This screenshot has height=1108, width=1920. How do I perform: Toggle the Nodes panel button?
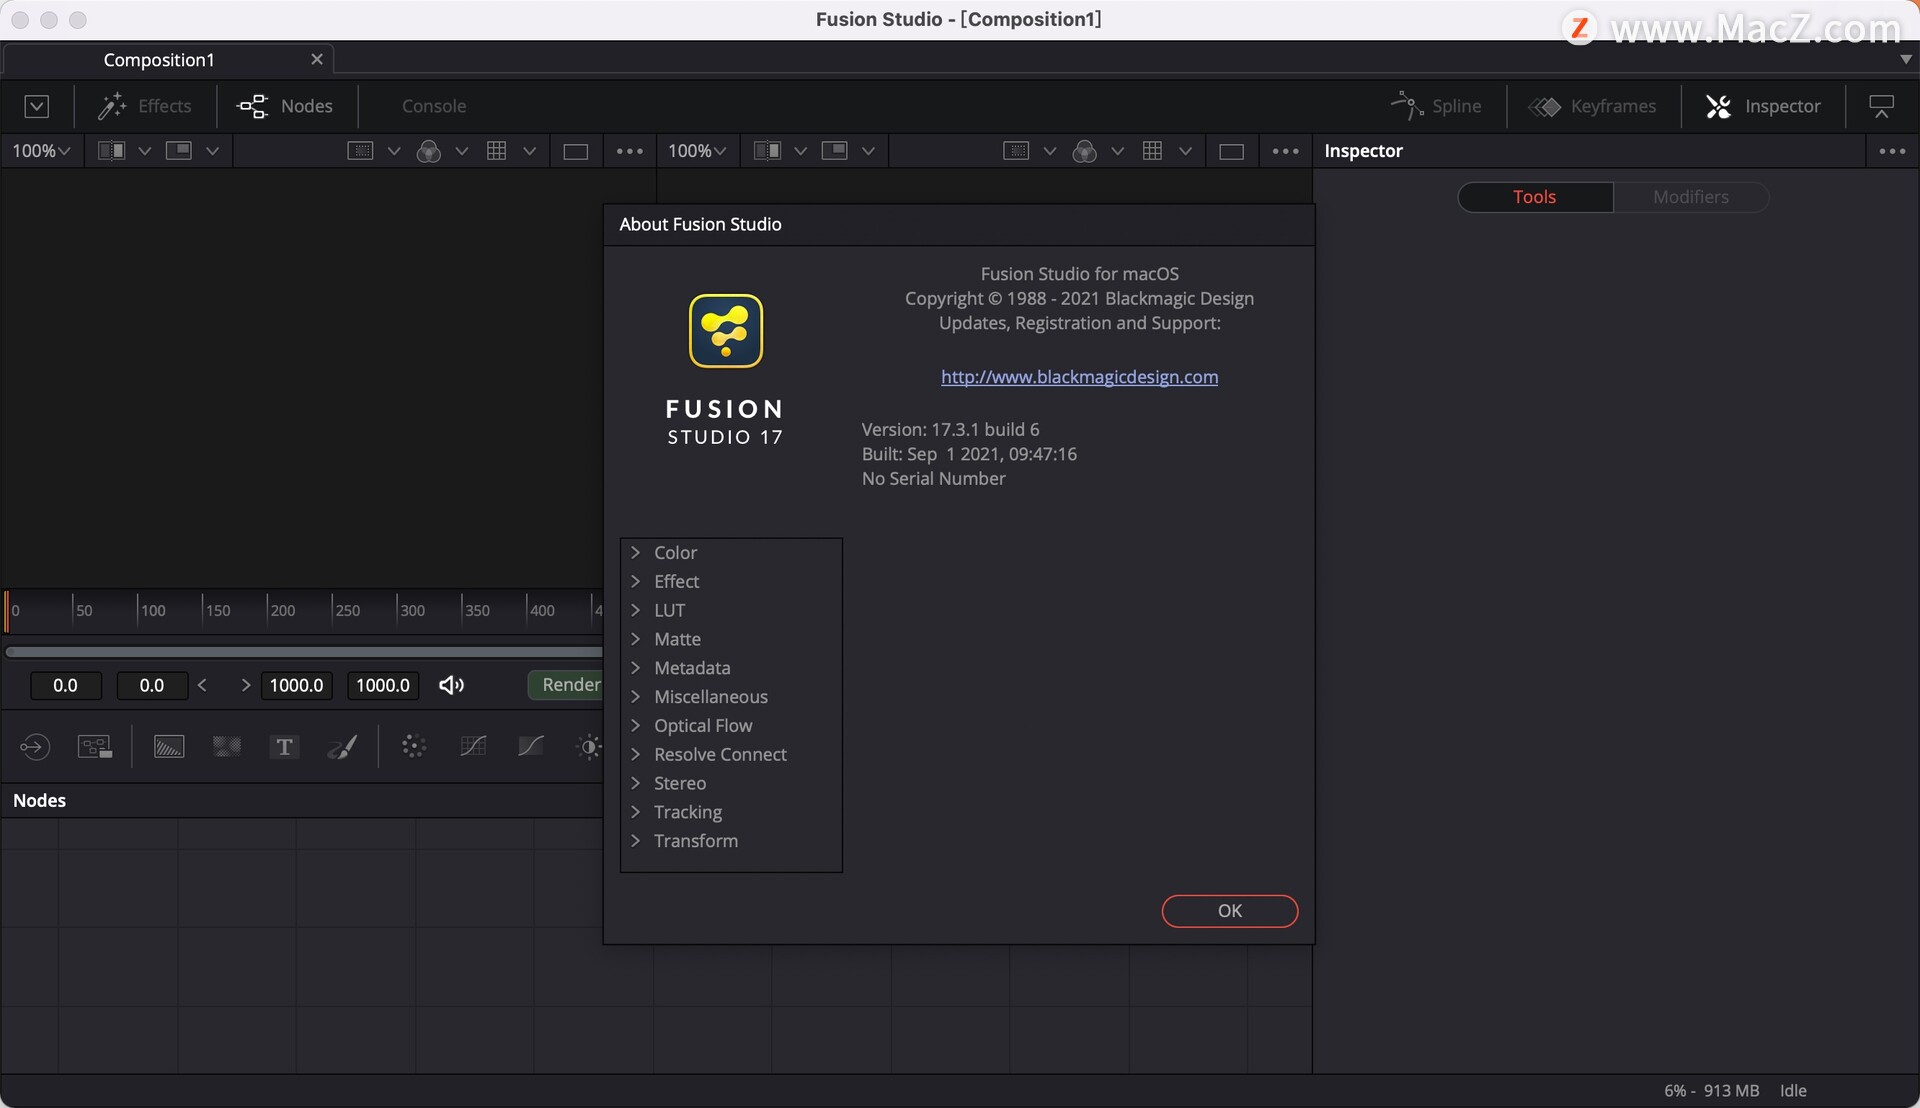pos(285,106)
